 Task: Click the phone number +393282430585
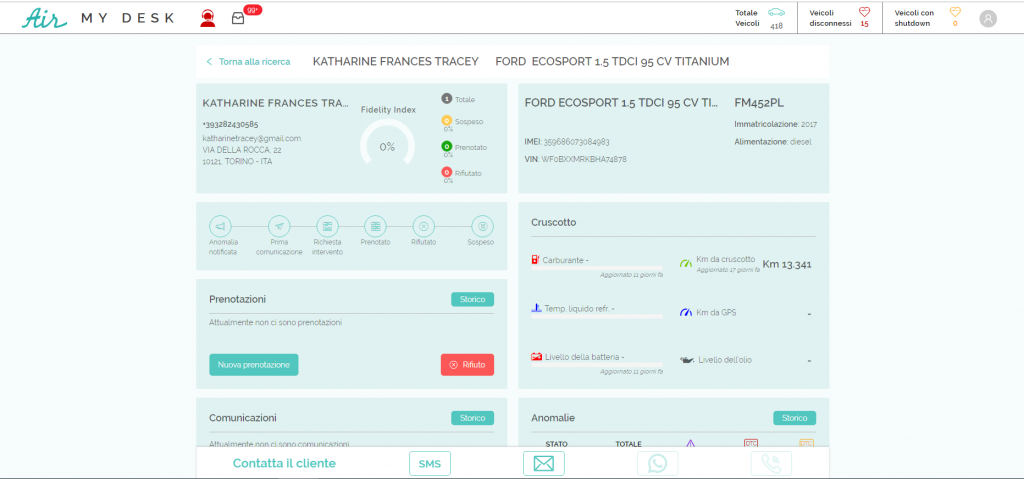click(230, 124)
